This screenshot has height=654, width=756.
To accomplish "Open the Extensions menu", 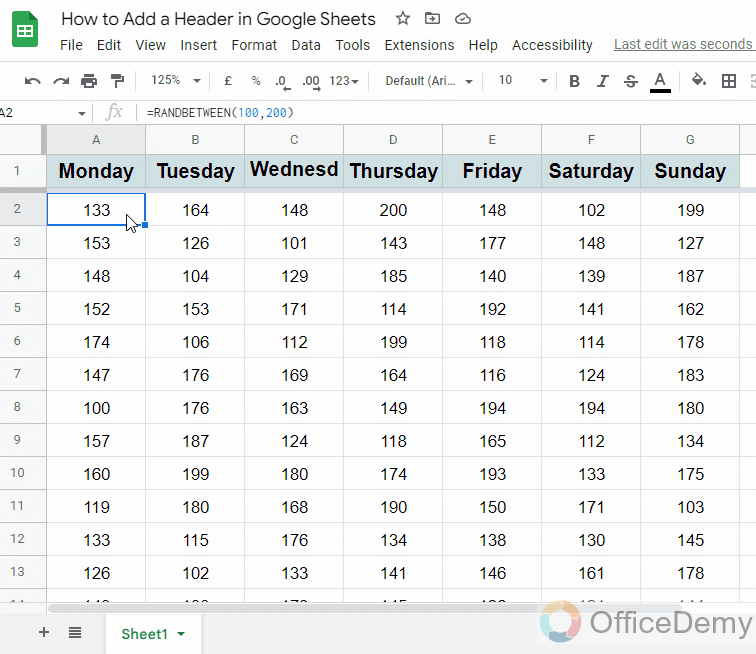I will pyautogui.click(x=419, y=45).
